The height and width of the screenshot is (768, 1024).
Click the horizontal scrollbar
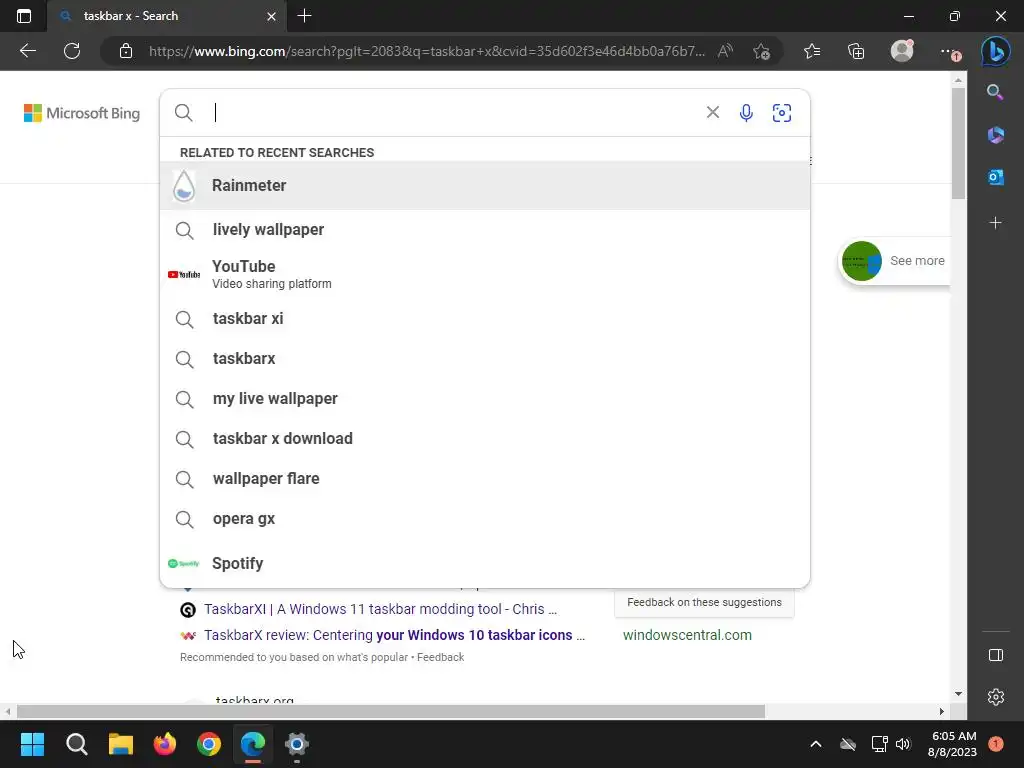click(391, 711)
